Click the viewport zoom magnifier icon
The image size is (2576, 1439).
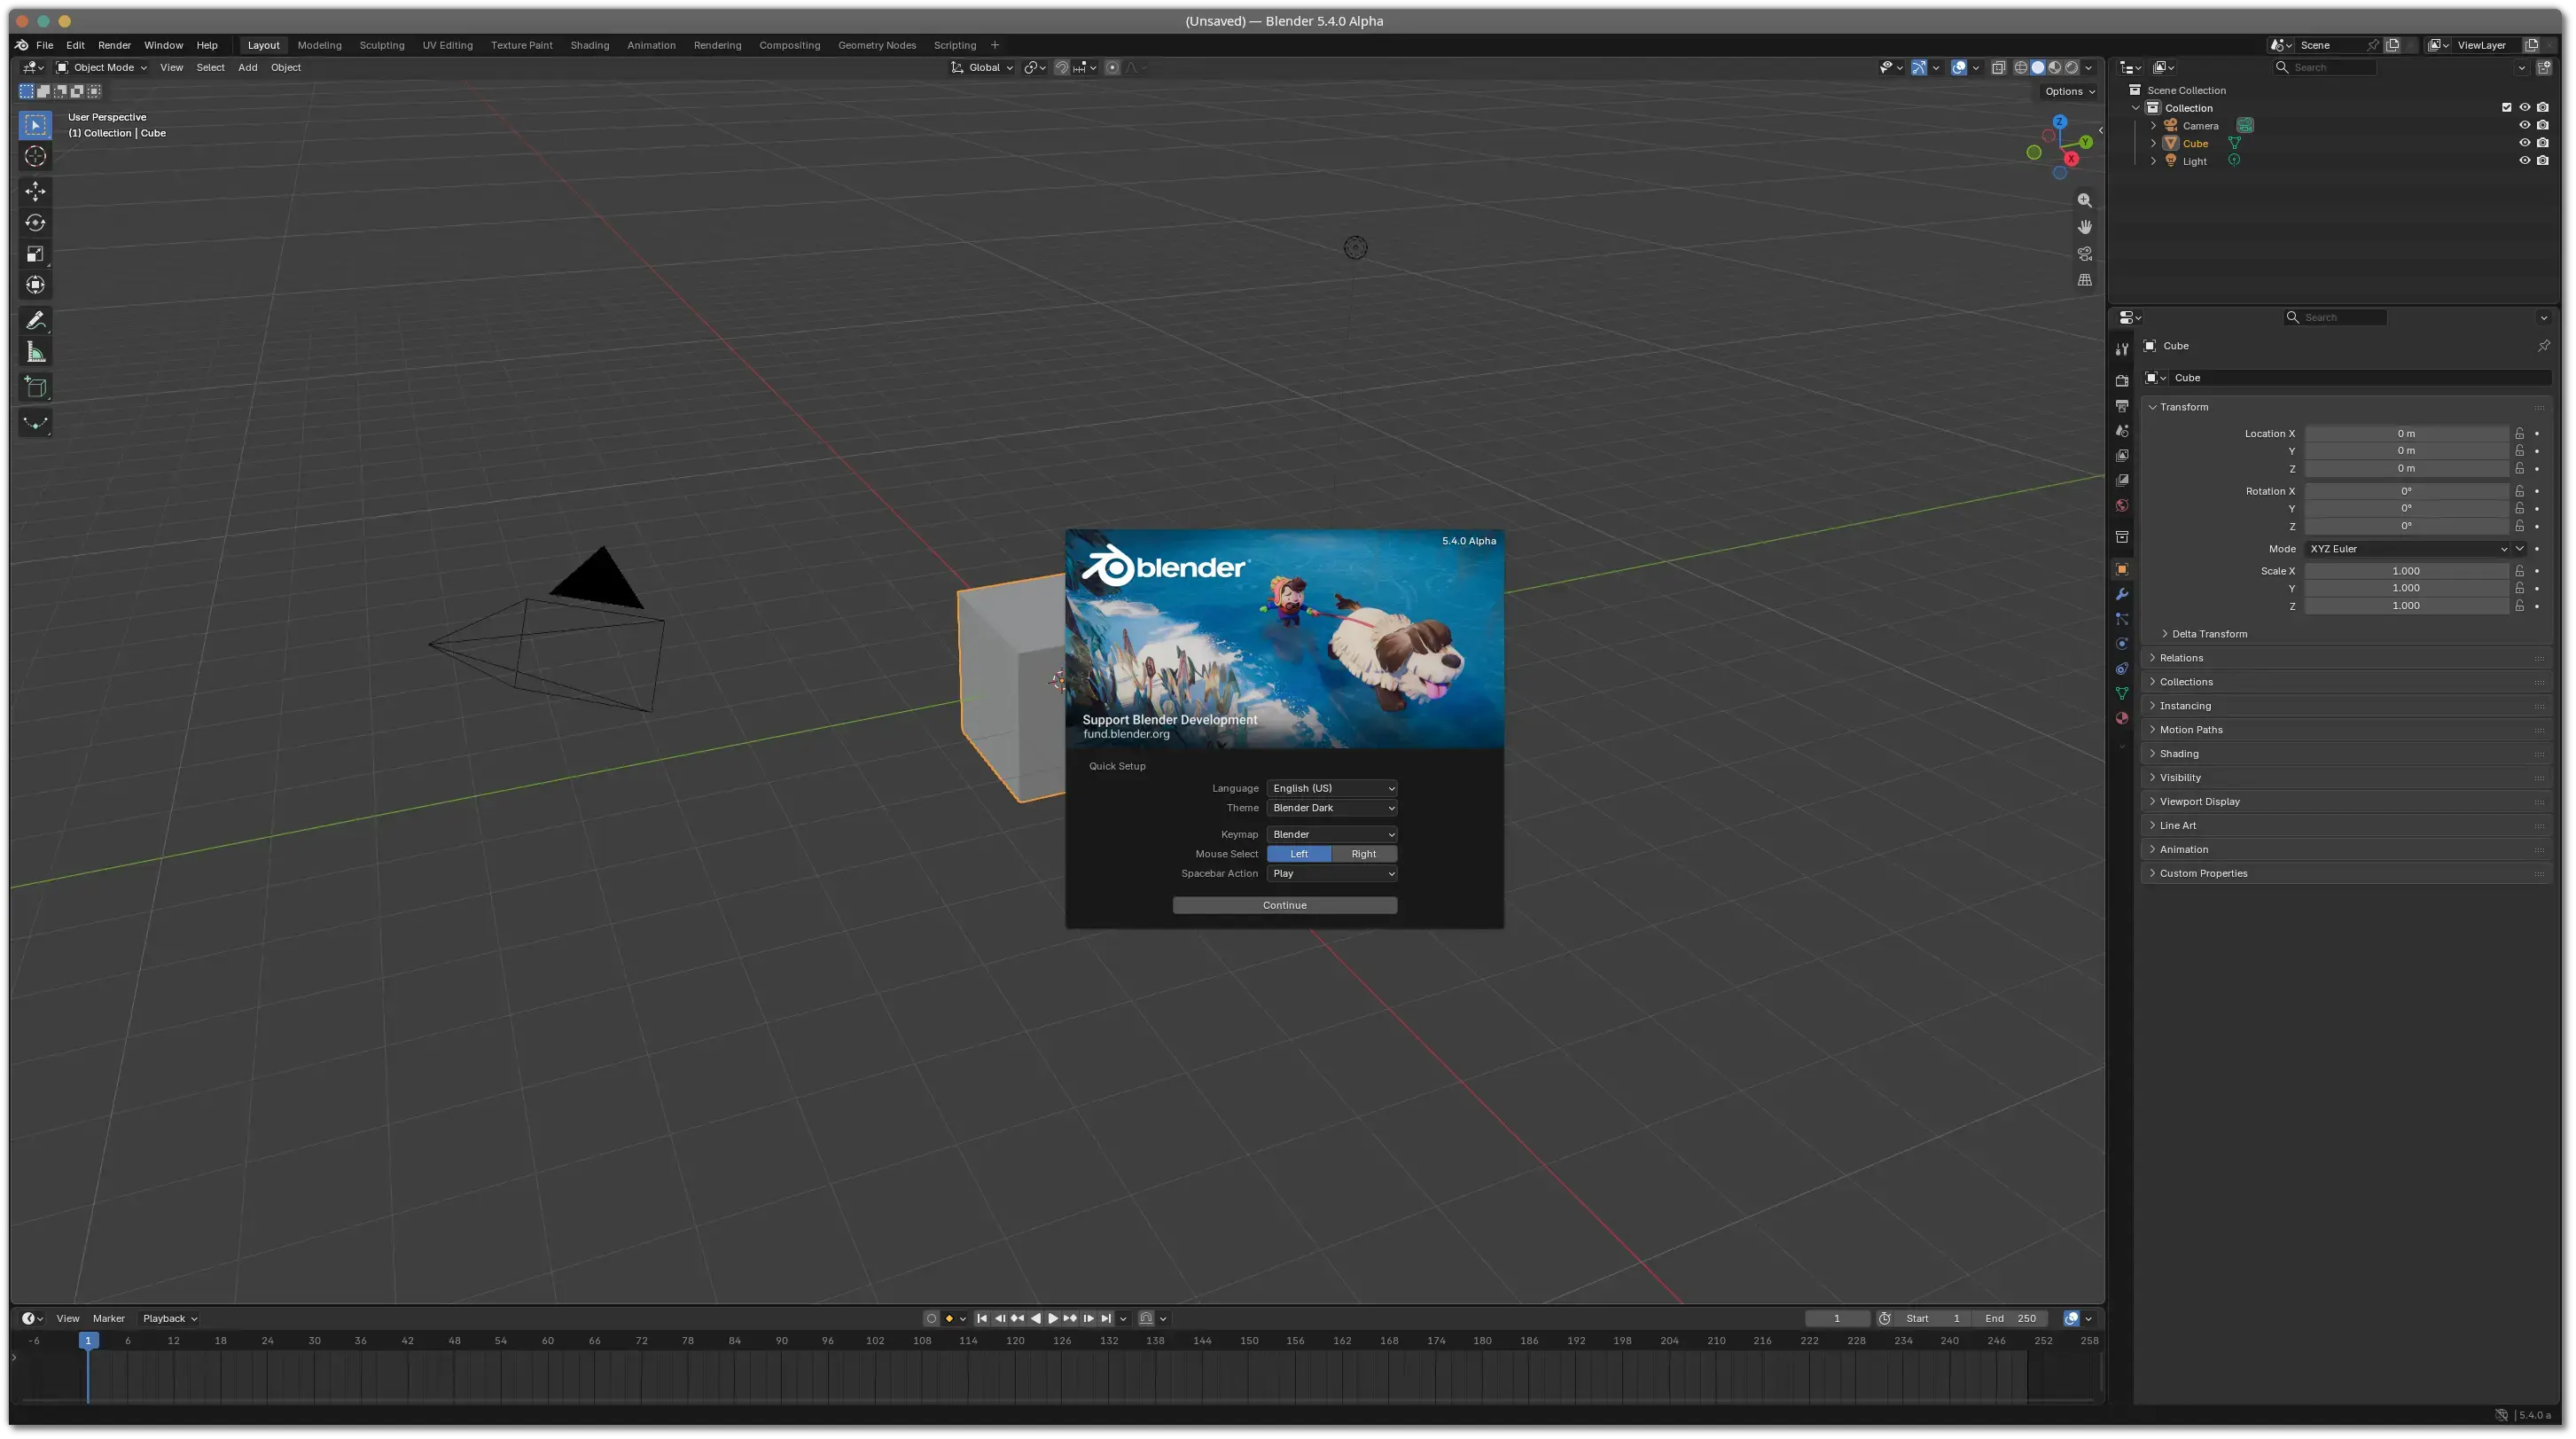2084,201
